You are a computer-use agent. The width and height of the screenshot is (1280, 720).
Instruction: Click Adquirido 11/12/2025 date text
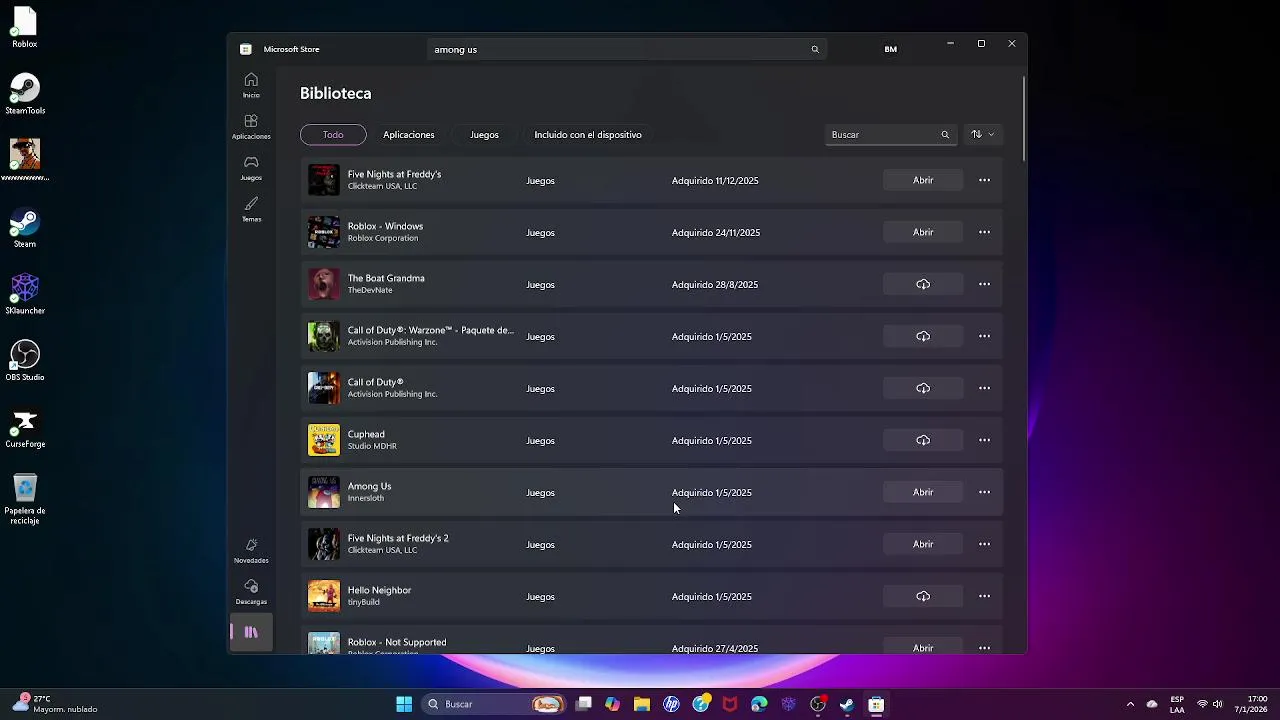(x=715, y=181)
